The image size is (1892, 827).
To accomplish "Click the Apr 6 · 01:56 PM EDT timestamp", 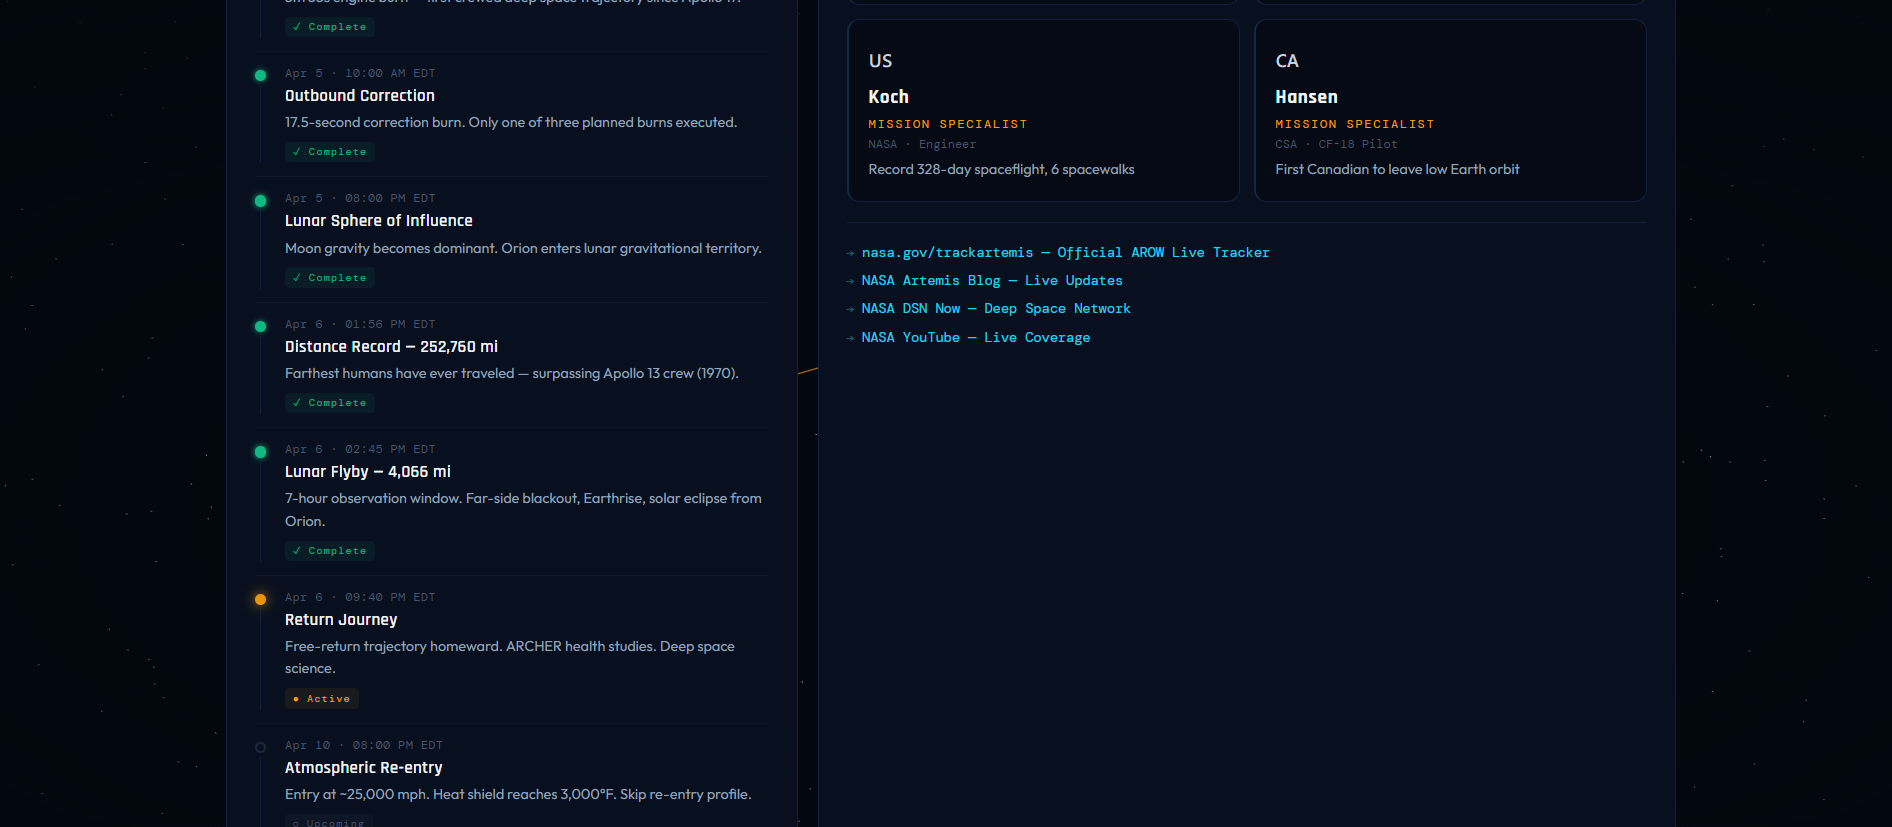I will pyautogui.click(x=360, y=325).
